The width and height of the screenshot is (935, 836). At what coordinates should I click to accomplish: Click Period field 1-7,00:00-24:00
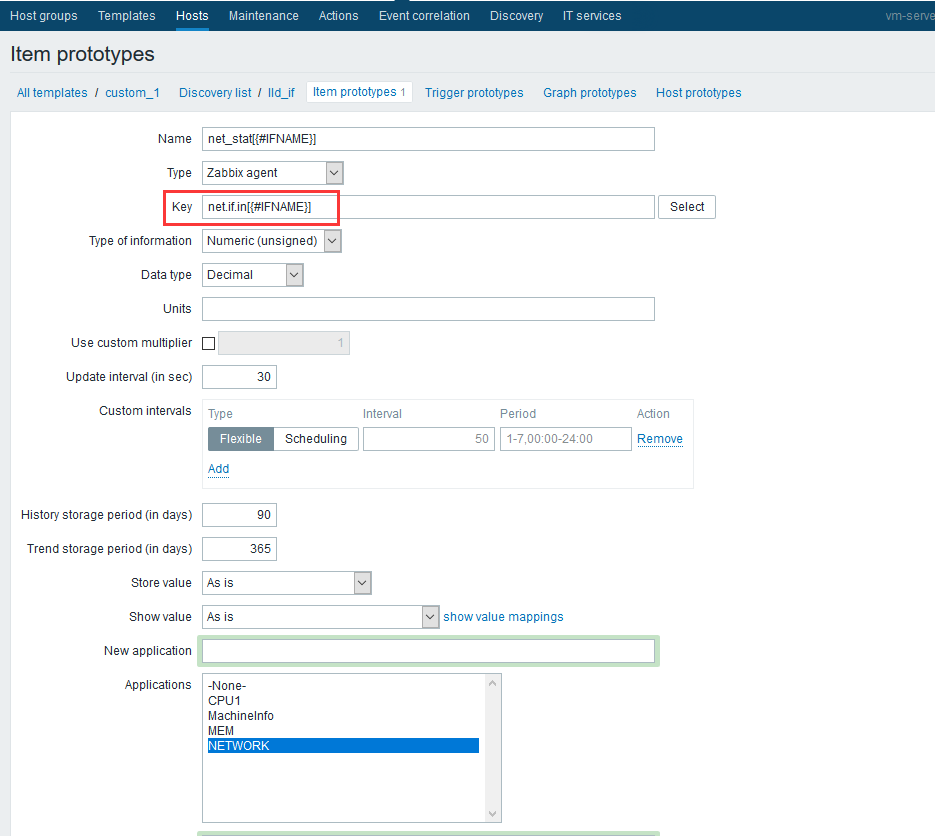pos(565,439)
